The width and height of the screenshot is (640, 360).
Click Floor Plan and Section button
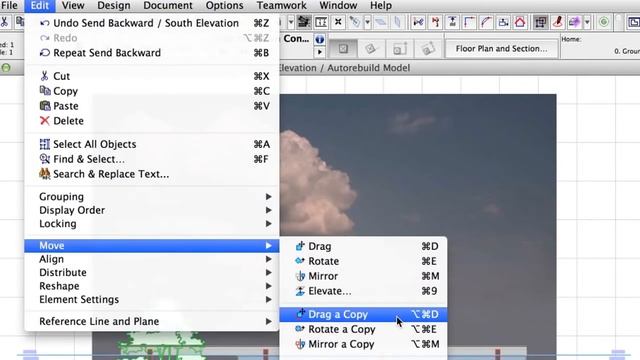[501, 49]
